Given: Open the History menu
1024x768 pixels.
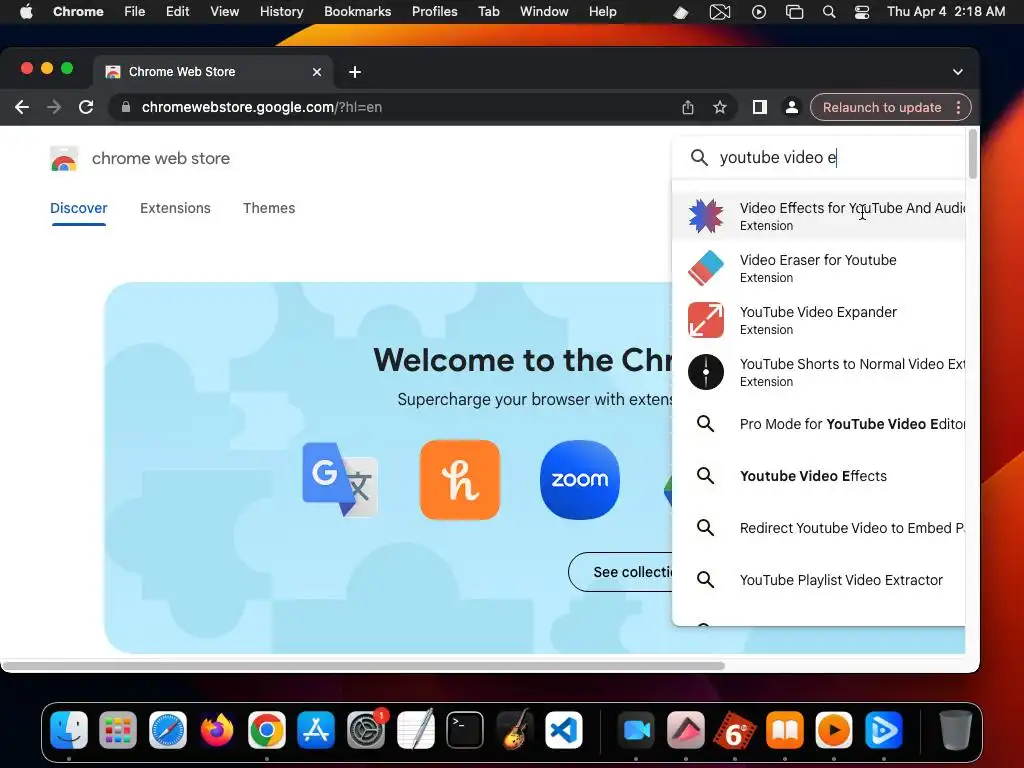Looking at the screenshot, I should [x=281, y=12].
